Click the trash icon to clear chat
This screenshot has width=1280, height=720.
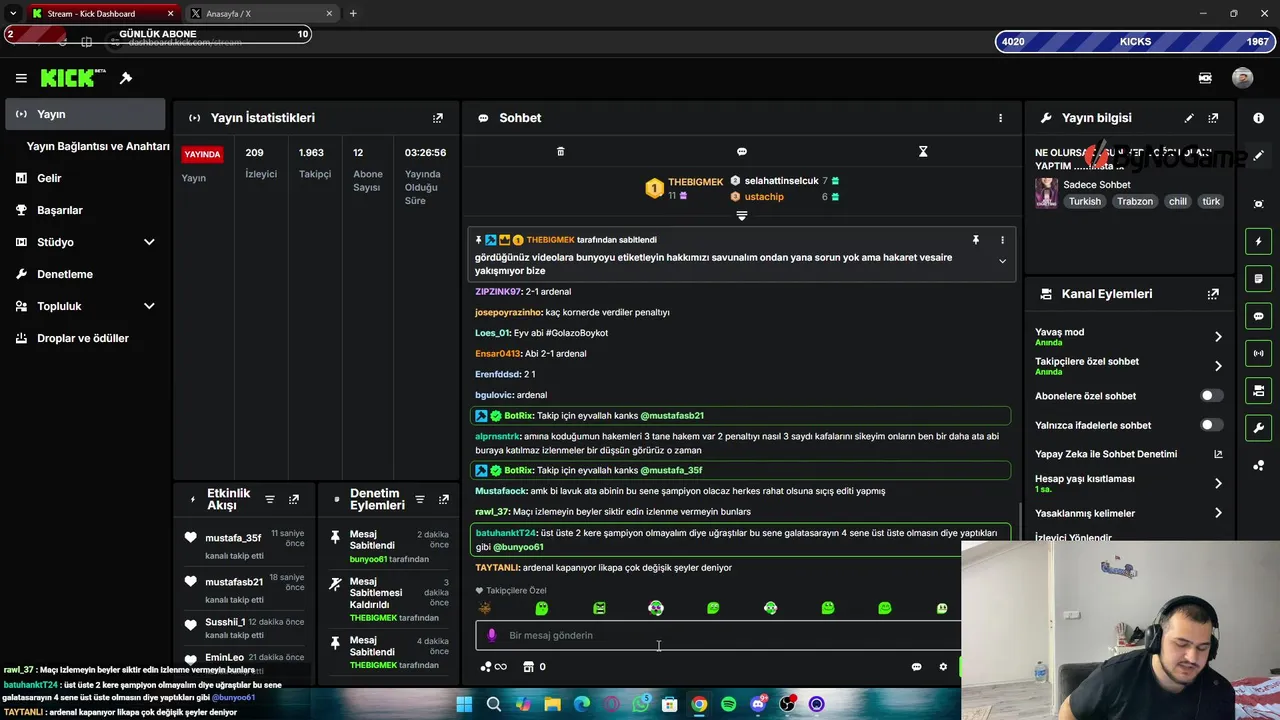point(560,151)
